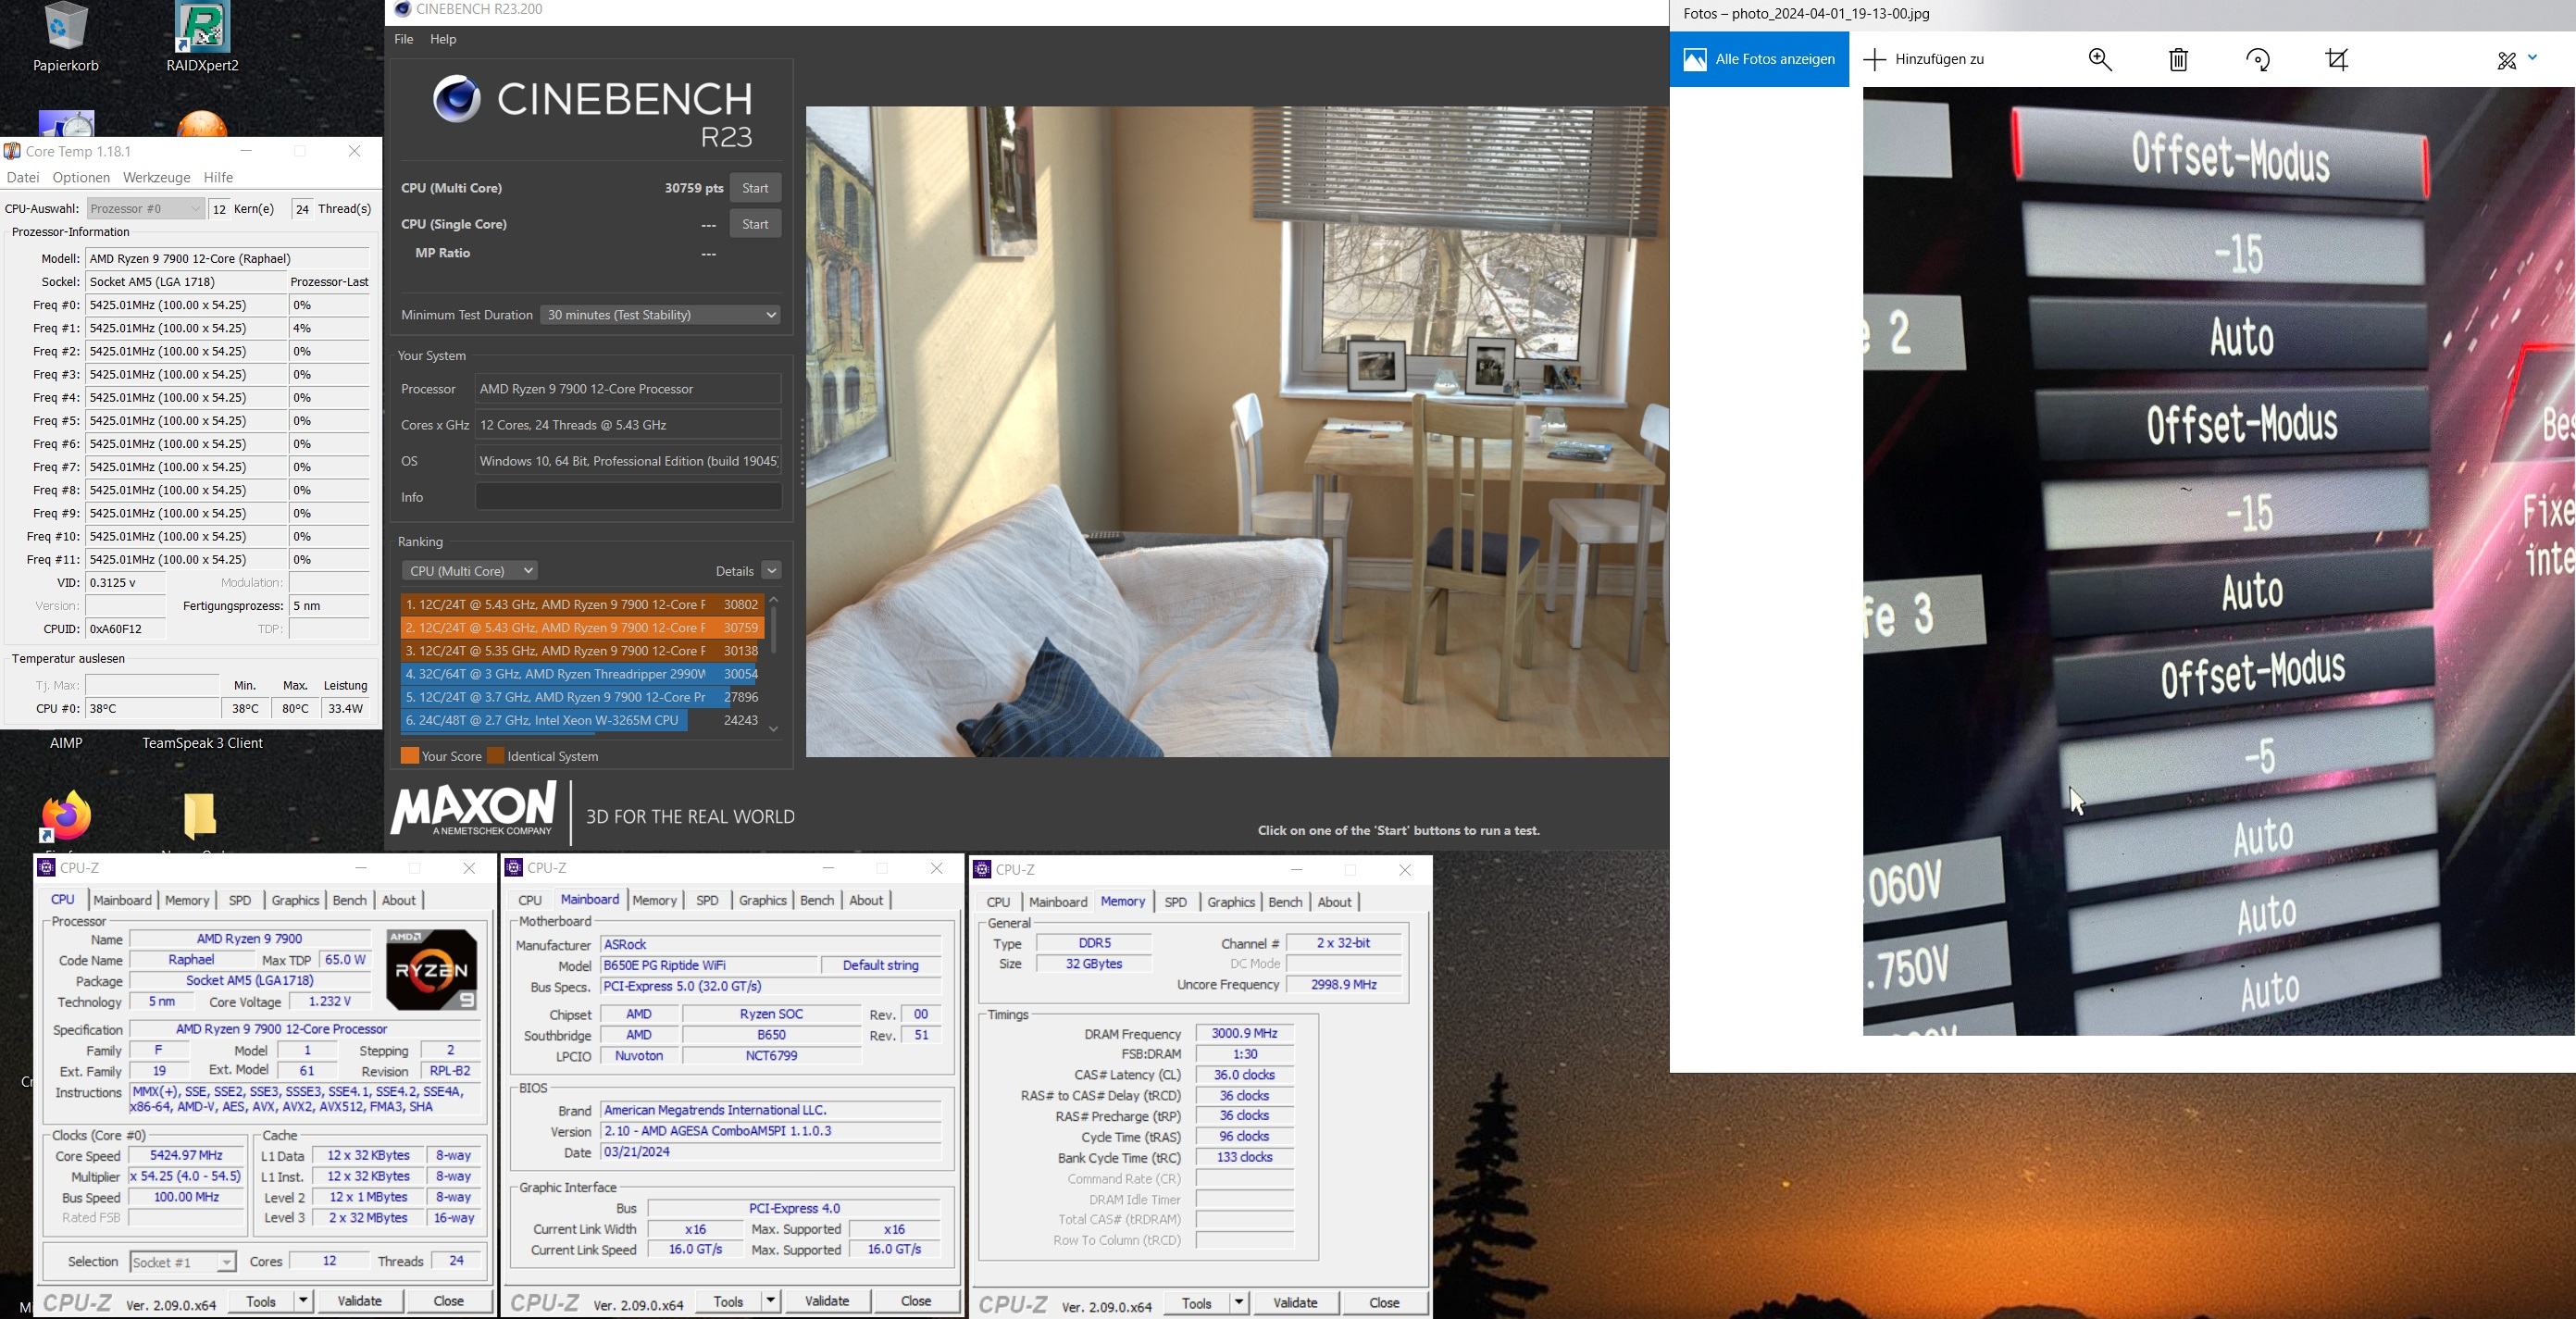Open Datei menu in Core Temp
Image resolution: width=2576 pixels, height=1319 pixels.
tap(23, 177)
